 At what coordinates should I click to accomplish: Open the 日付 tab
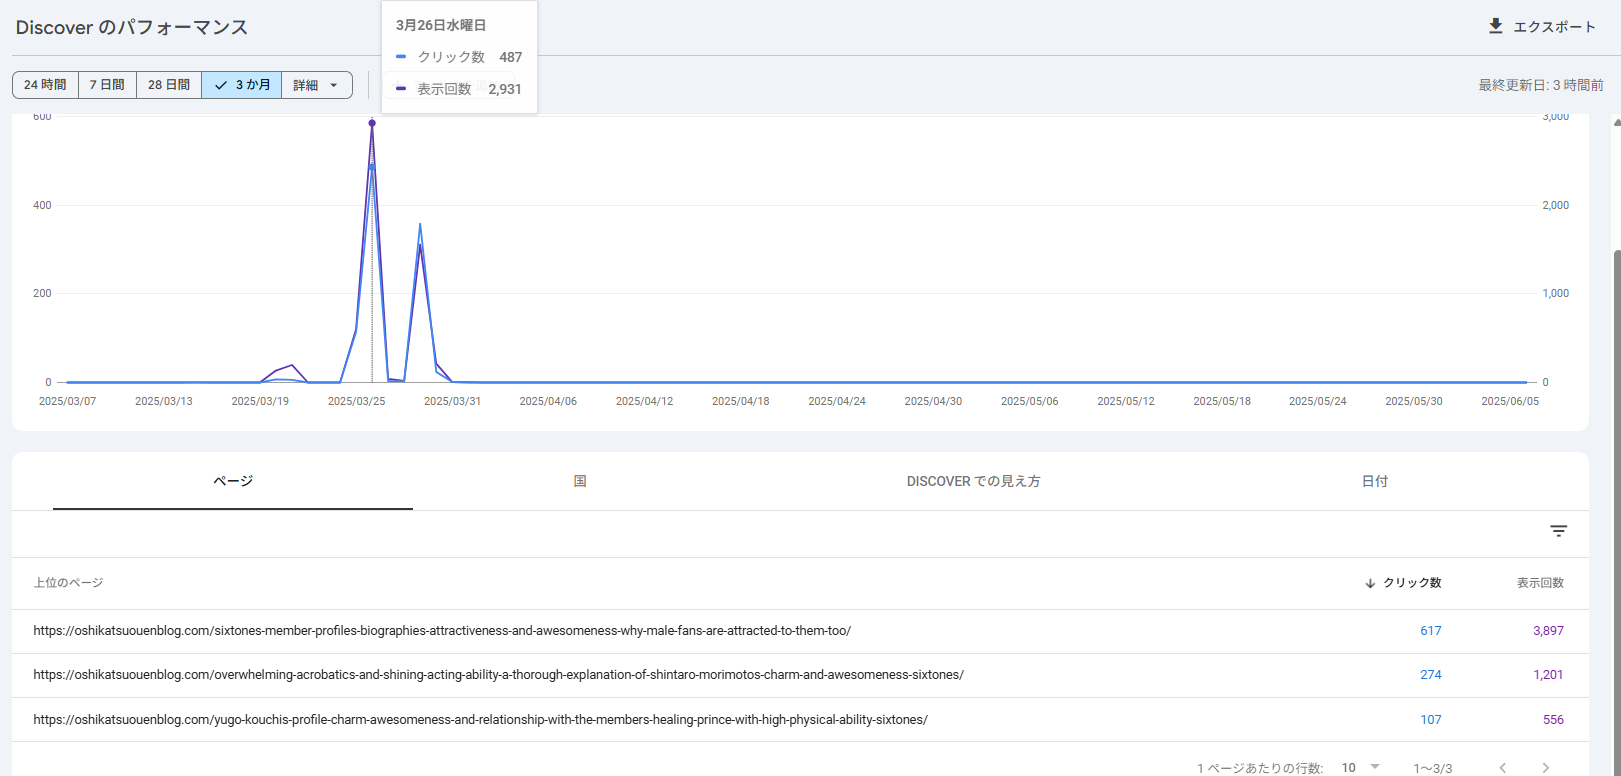click(1375, 481)
